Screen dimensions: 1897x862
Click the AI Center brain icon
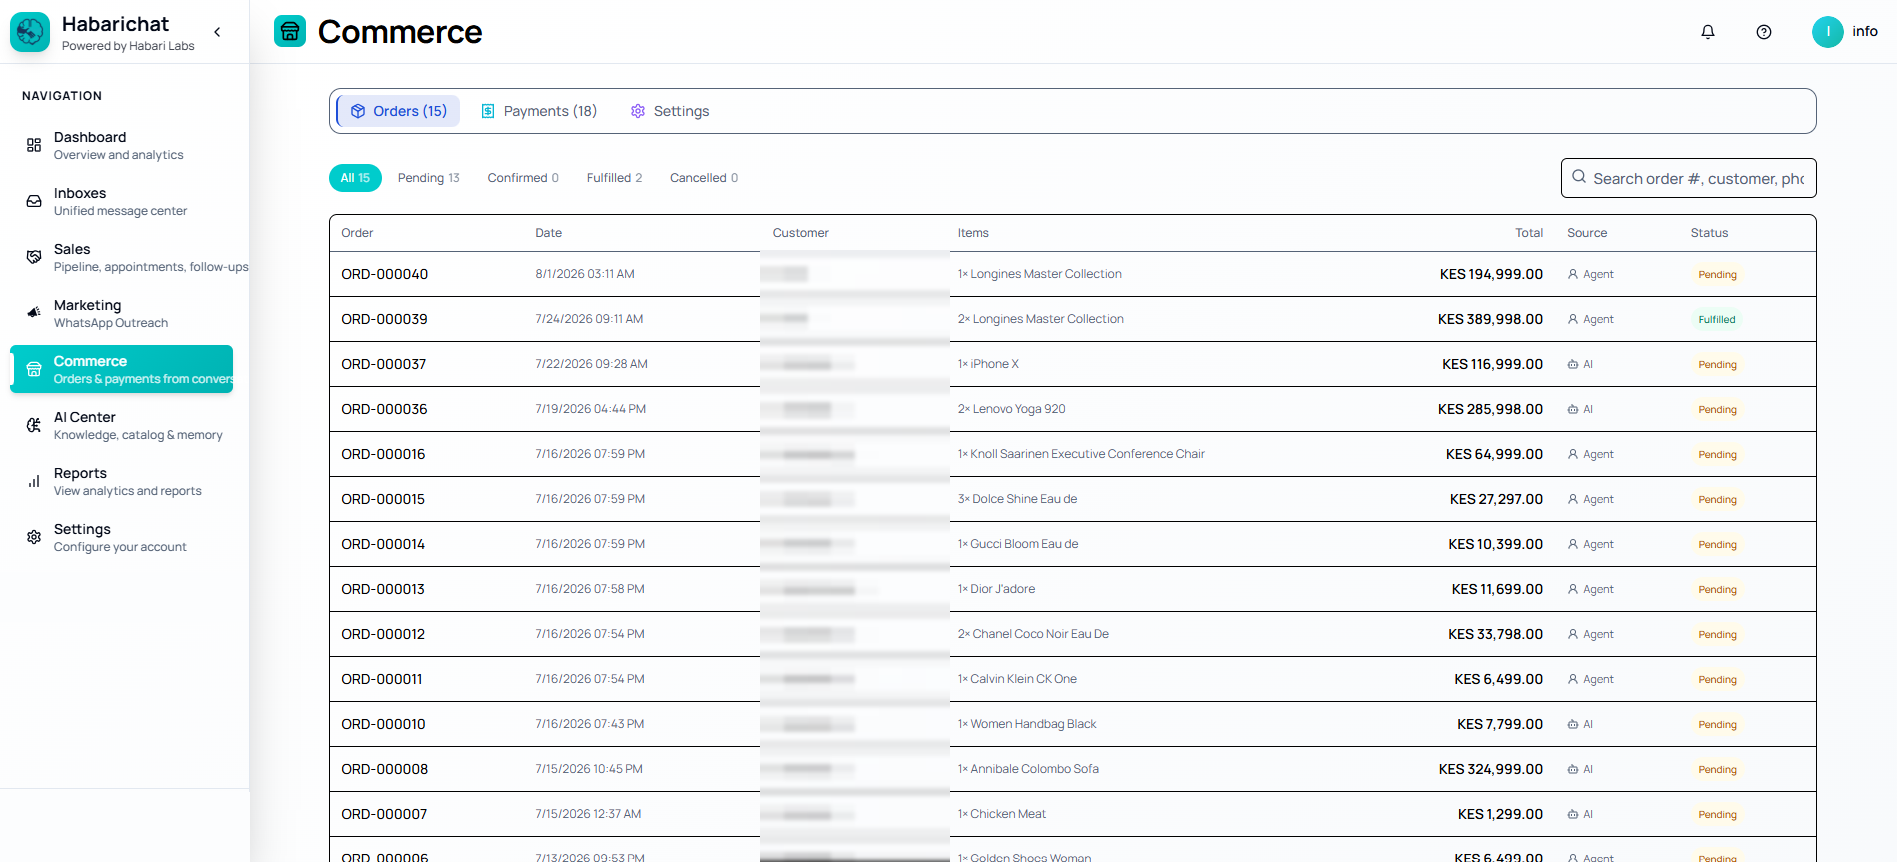[34, 425]
